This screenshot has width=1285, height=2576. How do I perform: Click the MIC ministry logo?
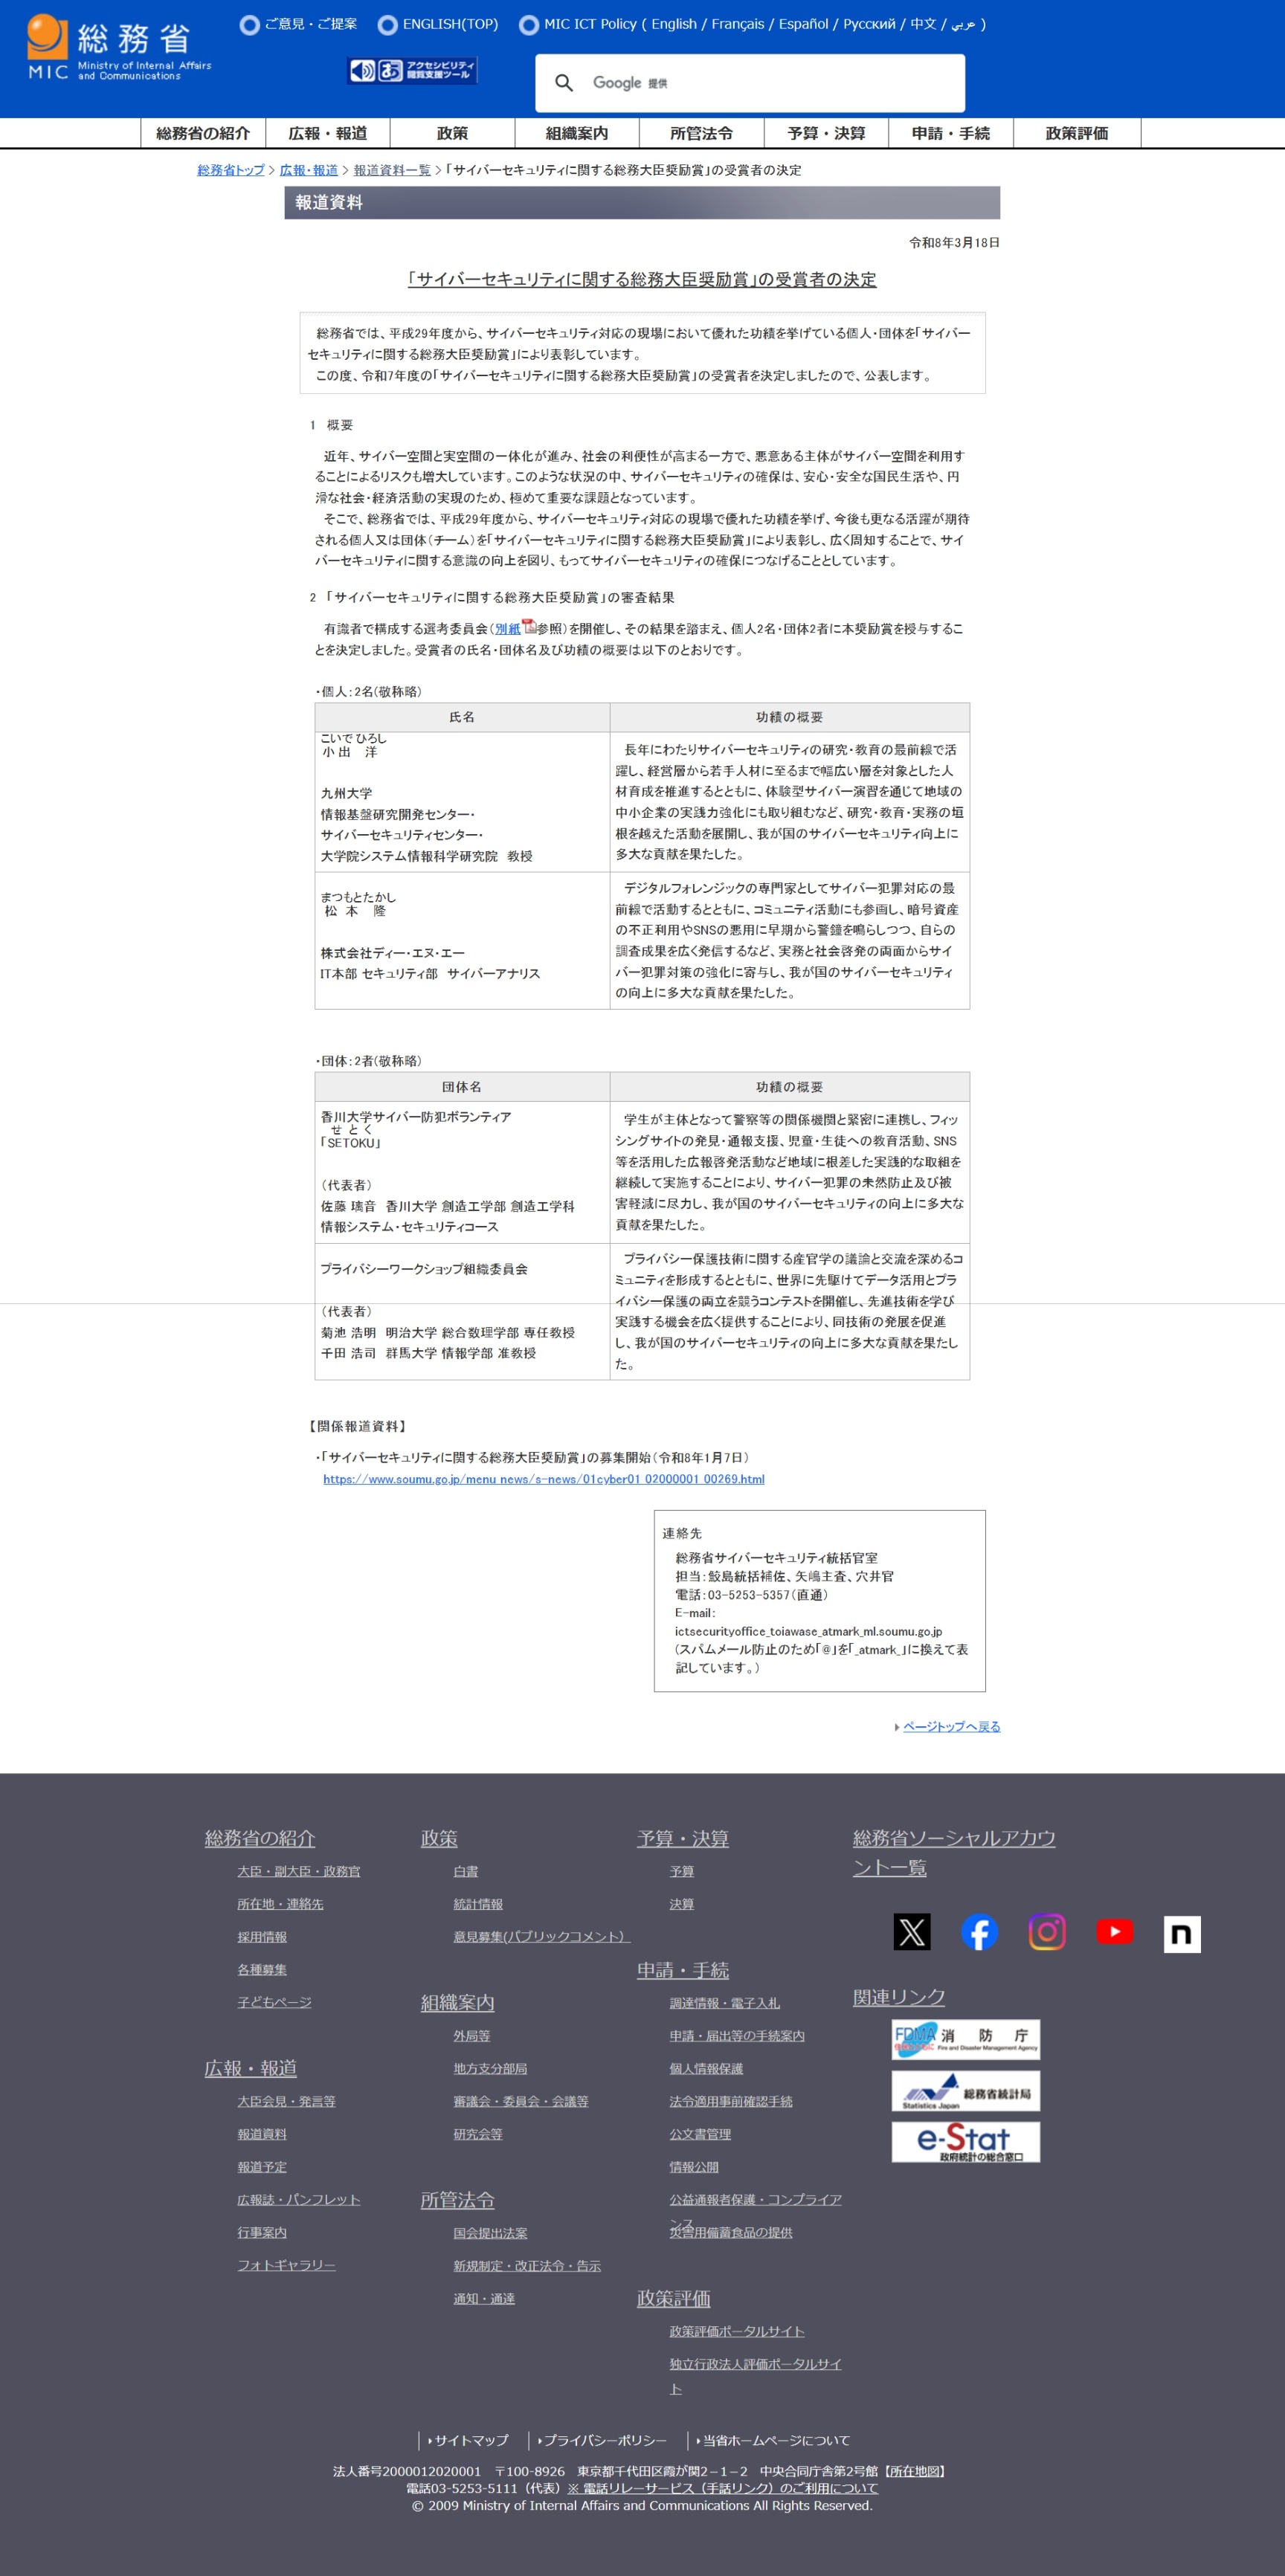coord(119,47)
